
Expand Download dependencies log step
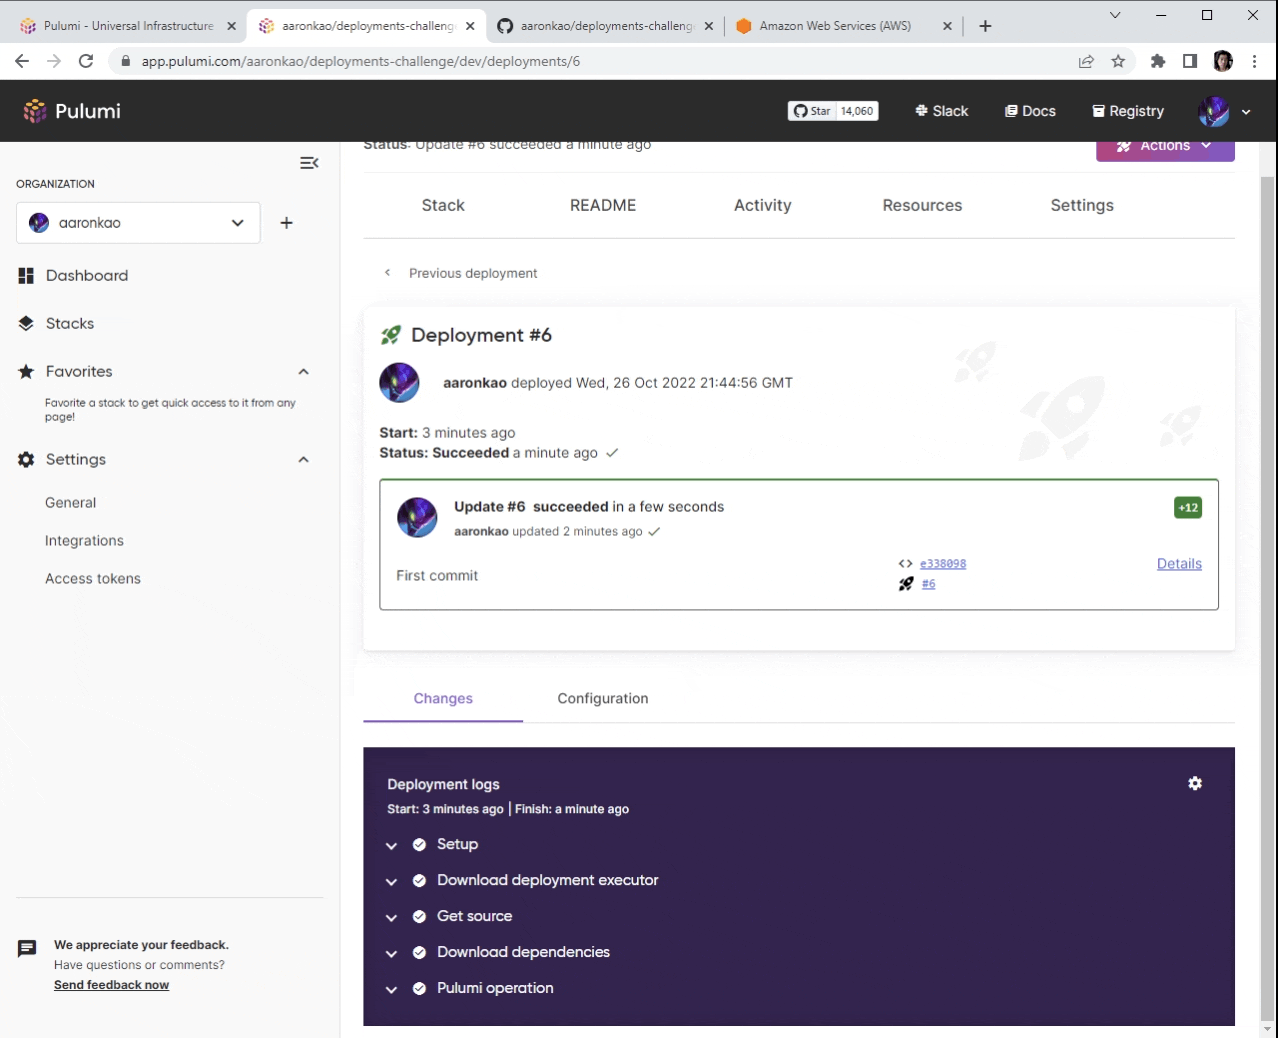[x=391, y=953]
